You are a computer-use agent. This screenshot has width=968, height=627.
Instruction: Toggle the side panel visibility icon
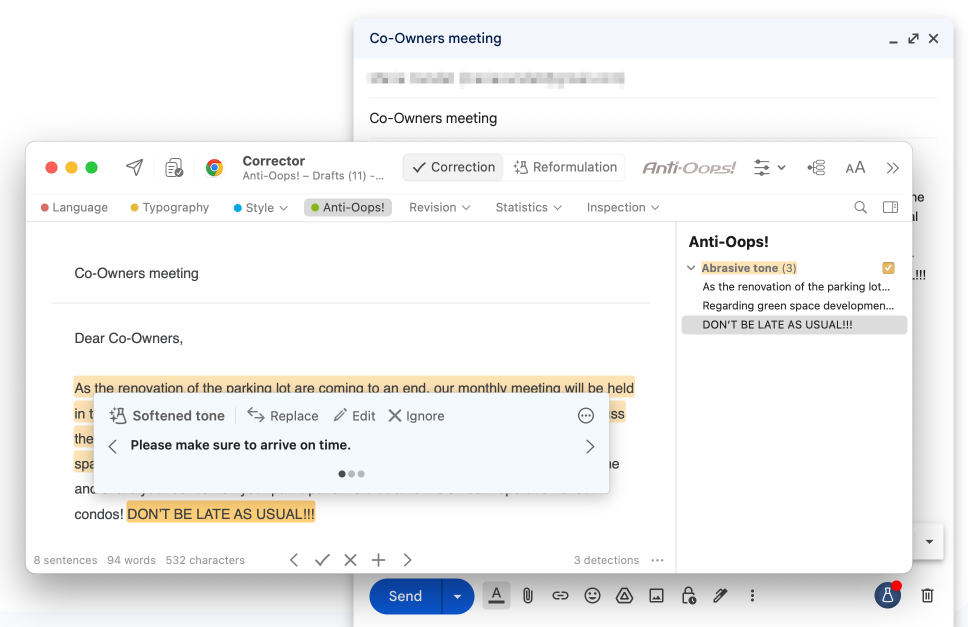pyautogui.click(x=890, y=208)
